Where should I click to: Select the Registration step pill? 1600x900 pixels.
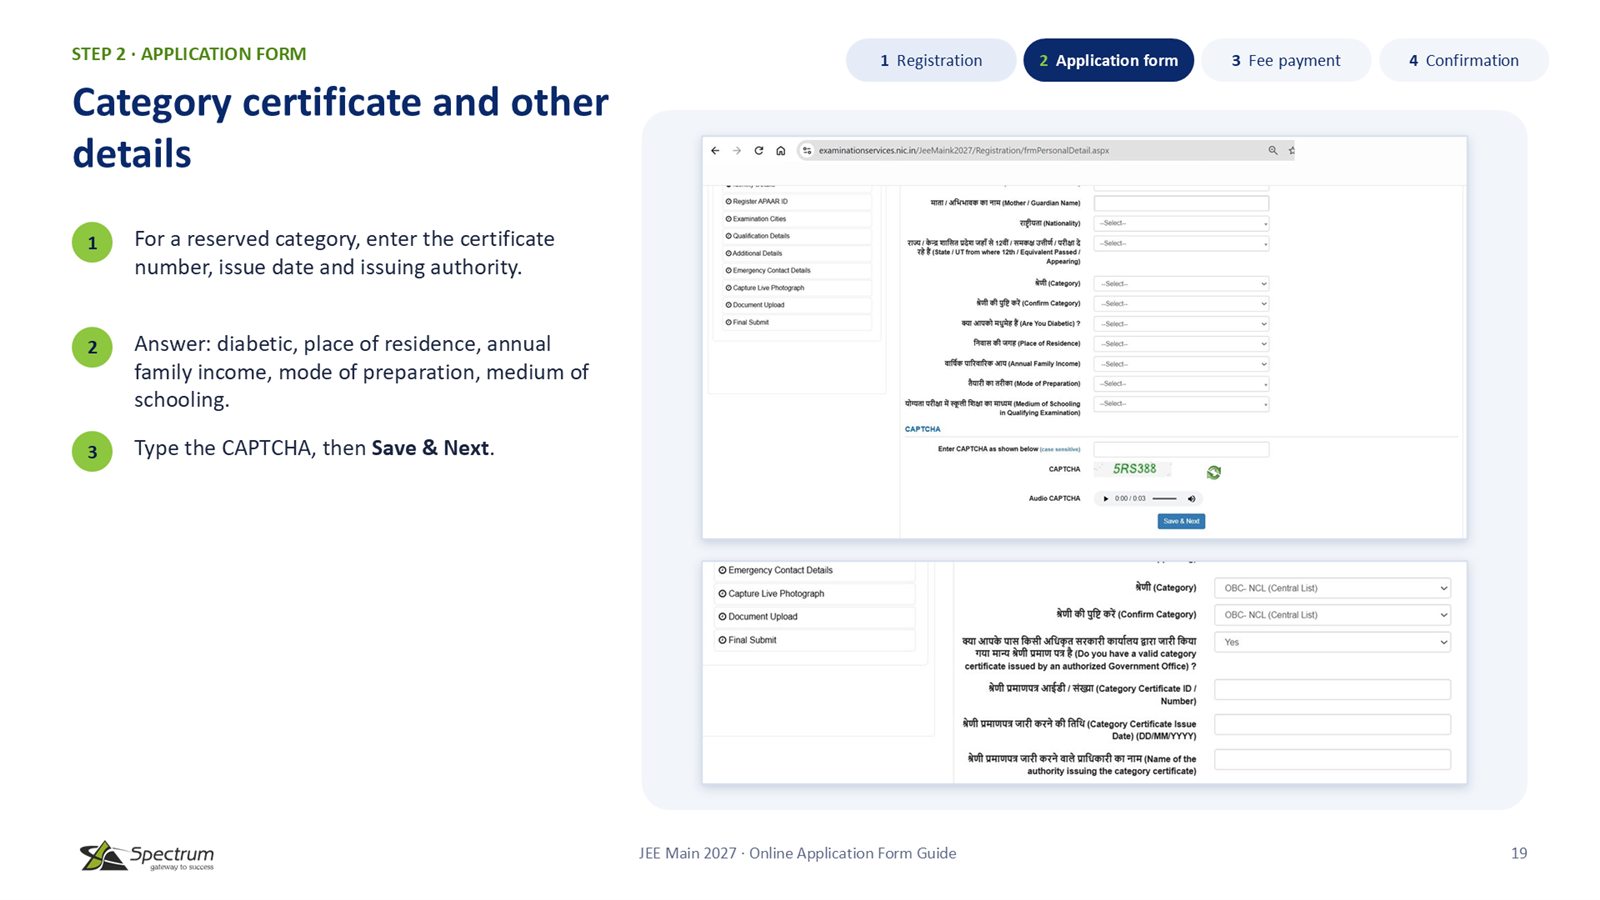[931, 60]
